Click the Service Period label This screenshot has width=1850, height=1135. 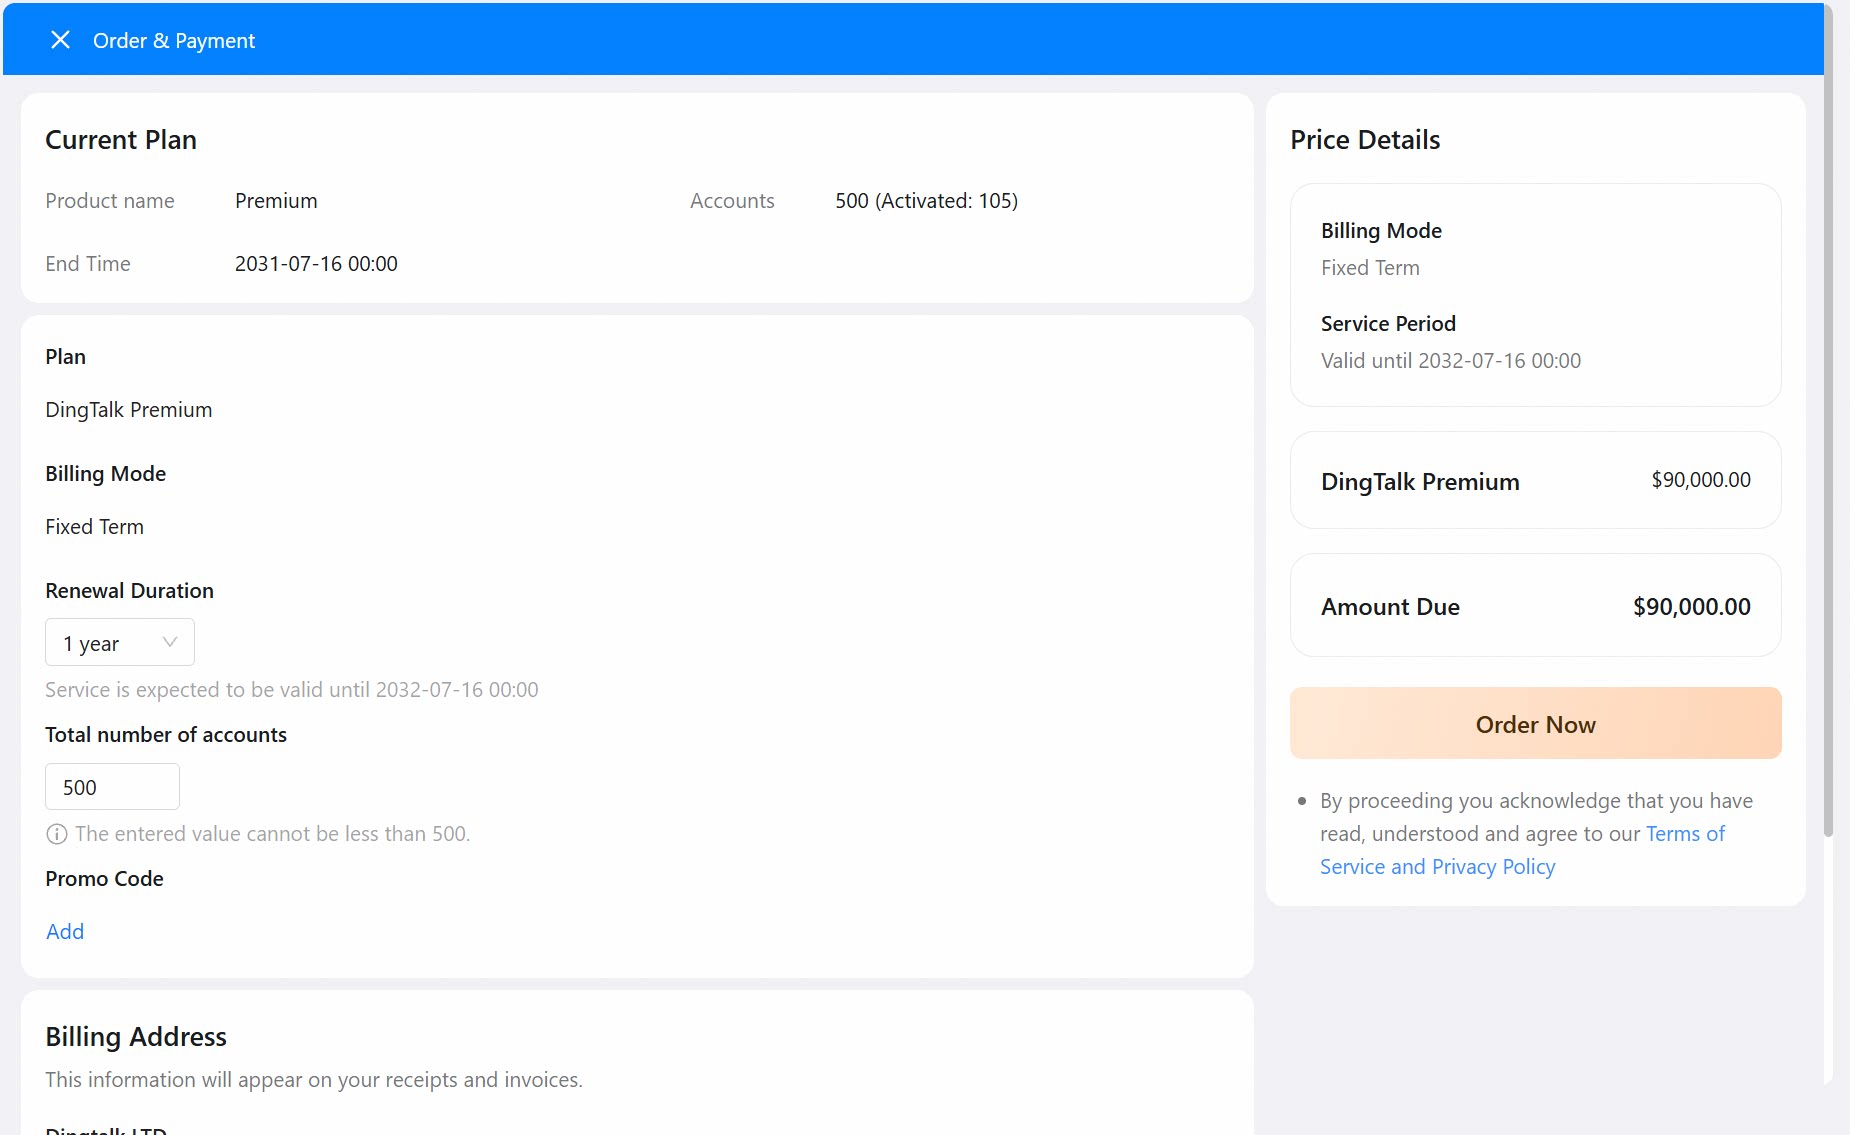(x=1388, y=324)
